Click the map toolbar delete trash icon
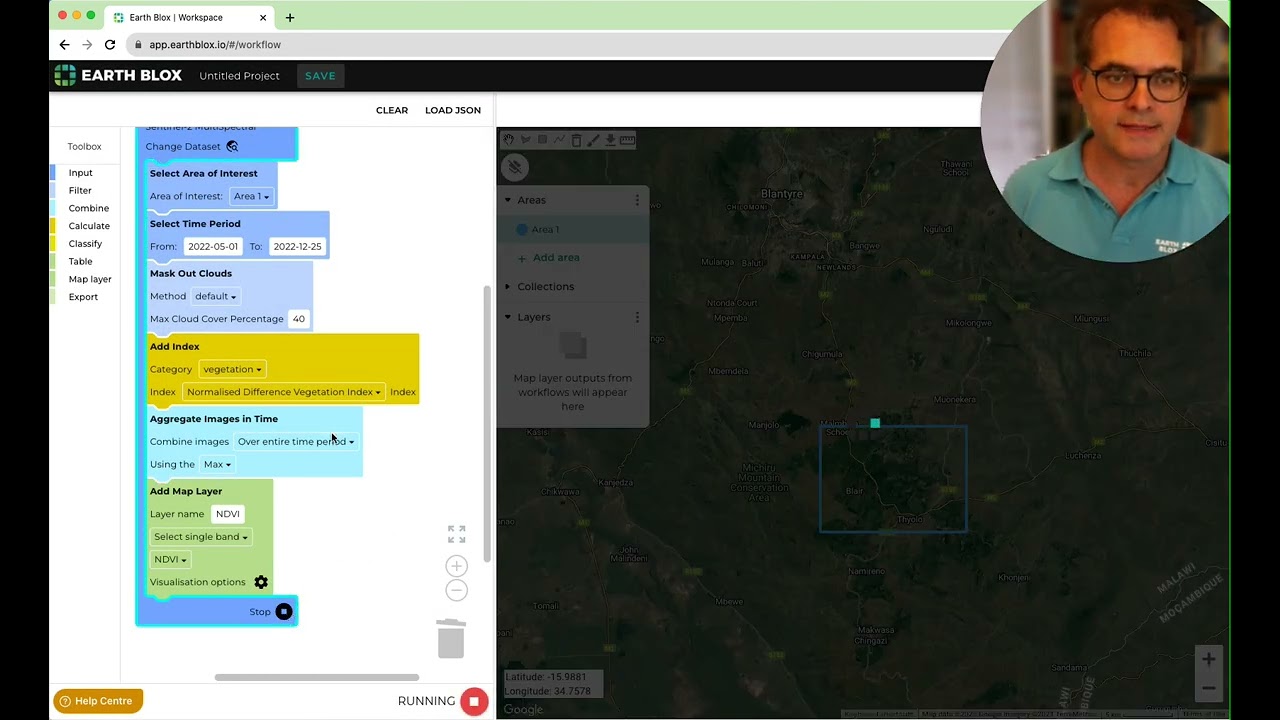The image size is (1280, 720). point(576,140)
